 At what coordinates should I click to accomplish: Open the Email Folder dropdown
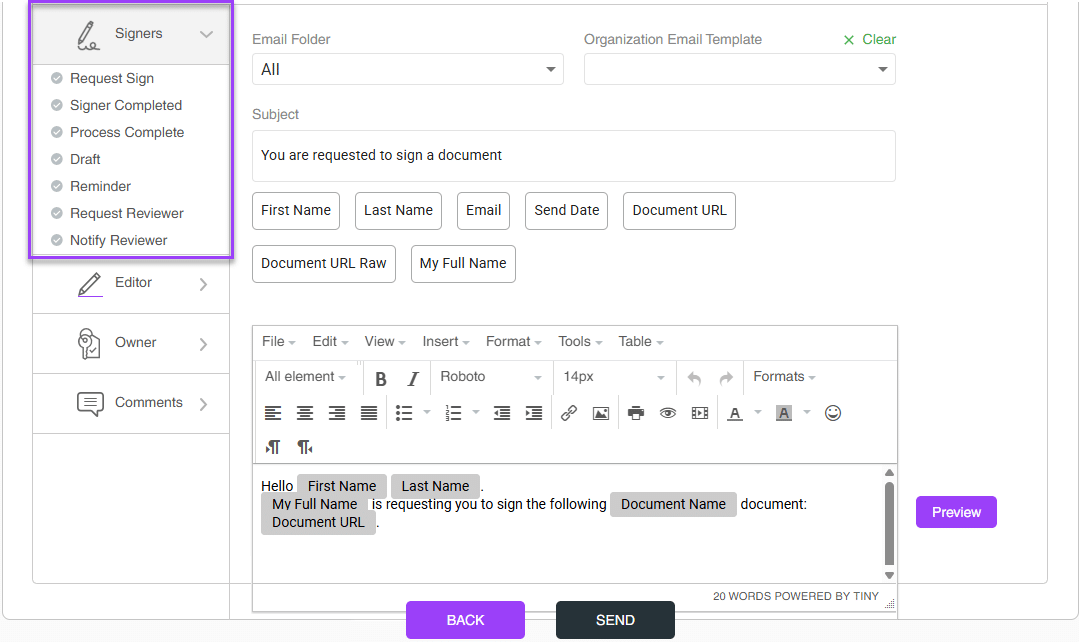pyautogui.click(x=407, y=70)
